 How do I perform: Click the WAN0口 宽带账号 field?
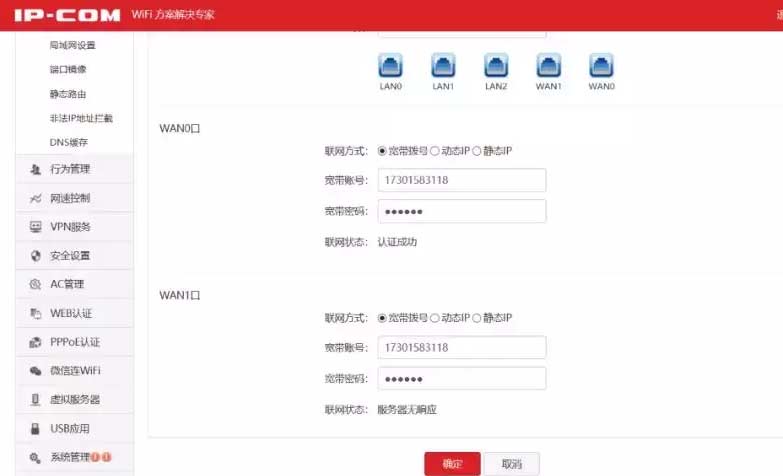[462, 180]
